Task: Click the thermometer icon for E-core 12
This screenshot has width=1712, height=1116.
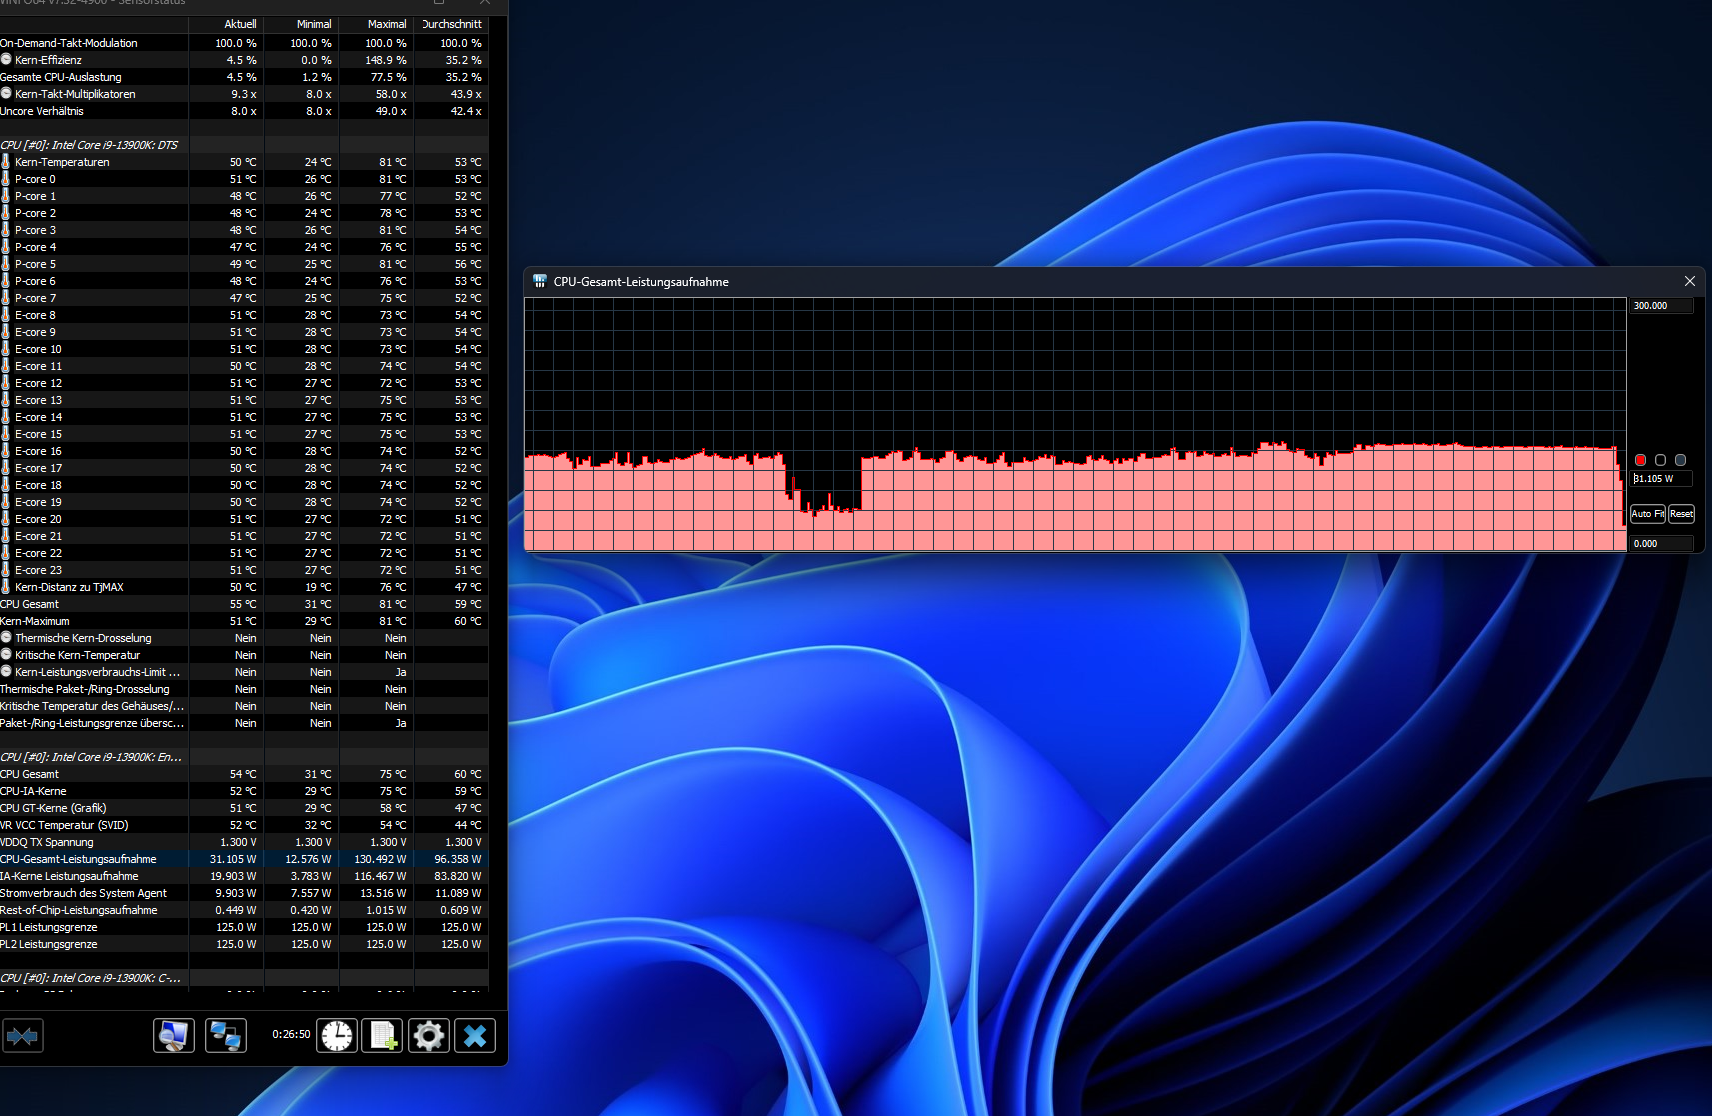Action: coord(6,383)
